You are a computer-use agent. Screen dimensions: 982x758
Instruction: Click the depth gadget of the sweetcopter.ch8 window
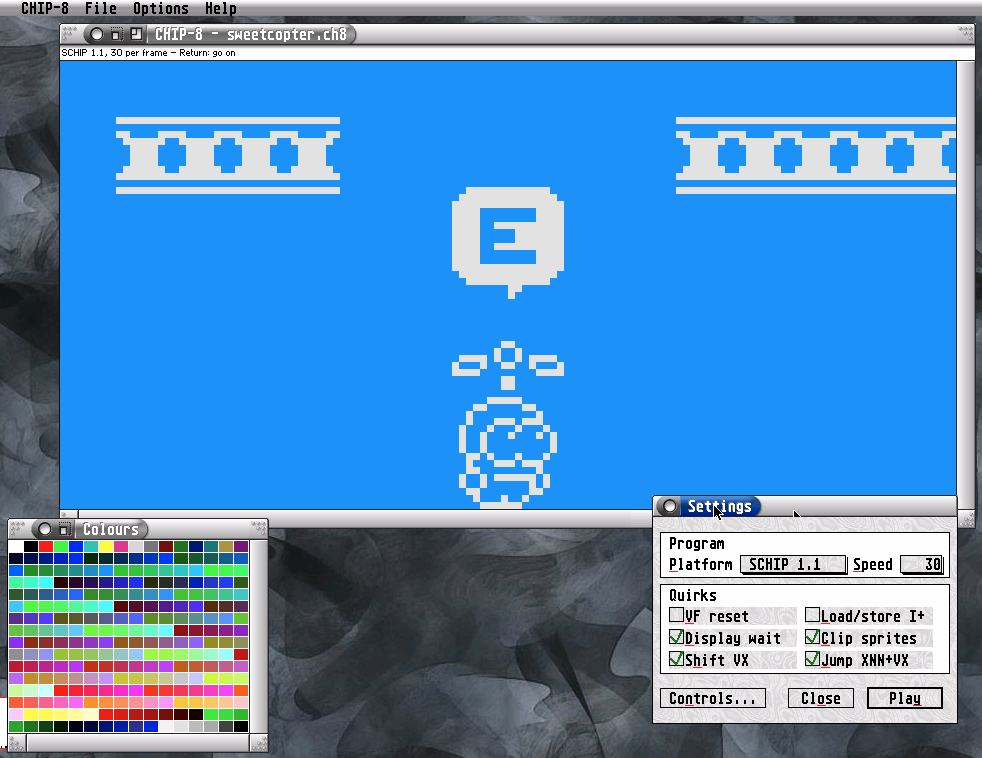965,33
